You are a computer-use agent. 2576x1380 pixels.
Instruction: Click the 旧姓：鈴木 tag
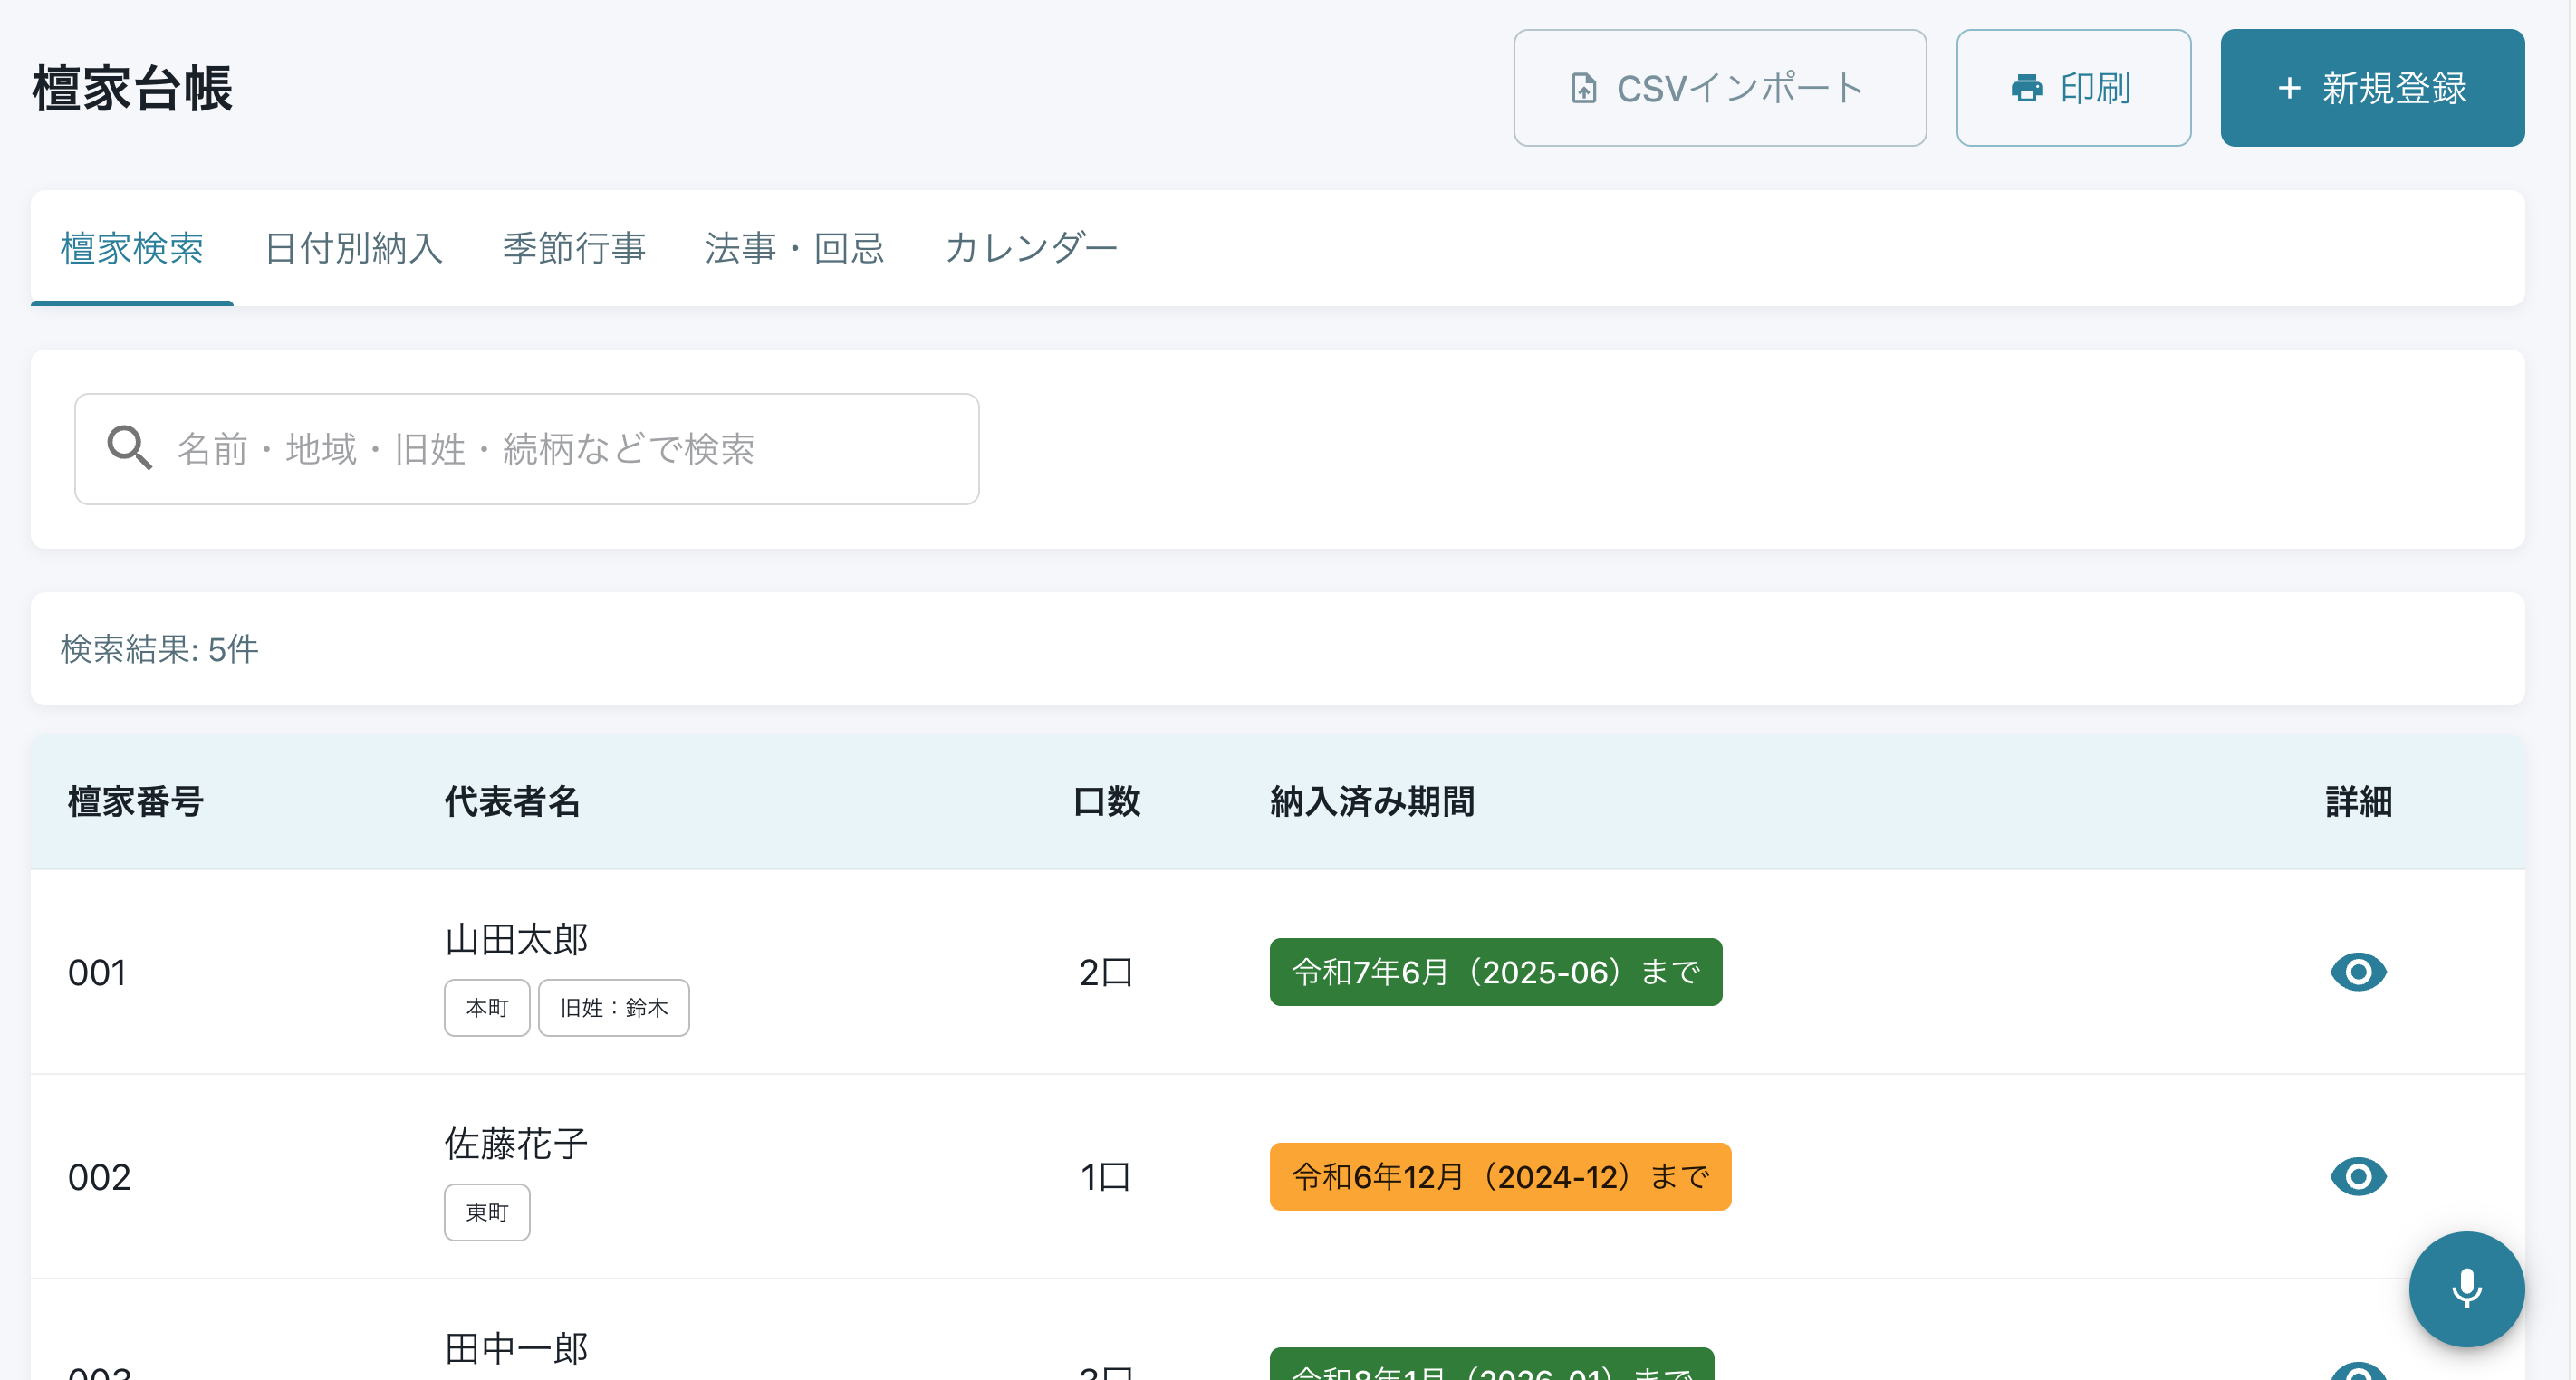pos(613,1008)
